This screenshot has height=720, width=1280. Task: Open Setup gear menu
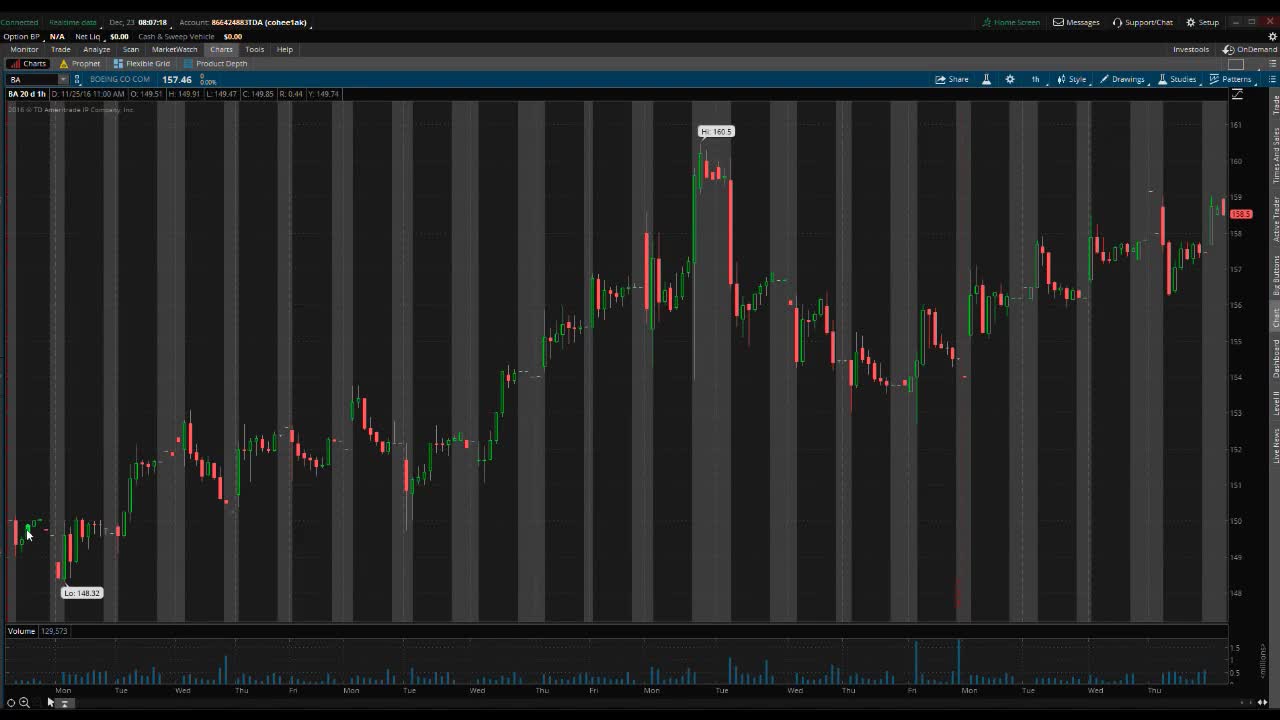pos(1203,22)
